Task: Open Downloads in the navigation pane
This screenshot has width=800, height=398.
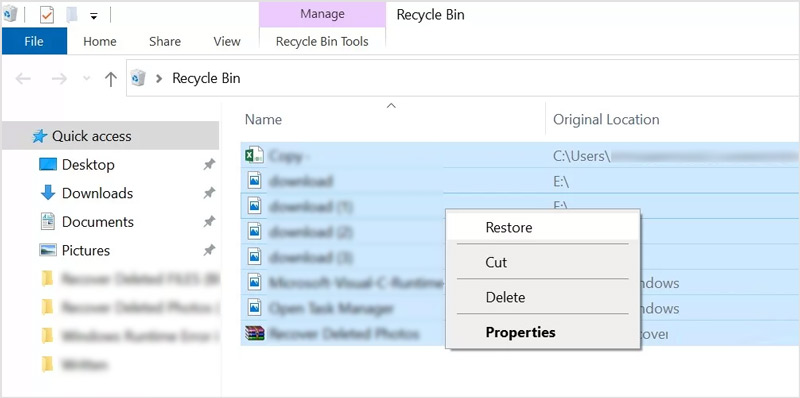Action: [97, 193]
